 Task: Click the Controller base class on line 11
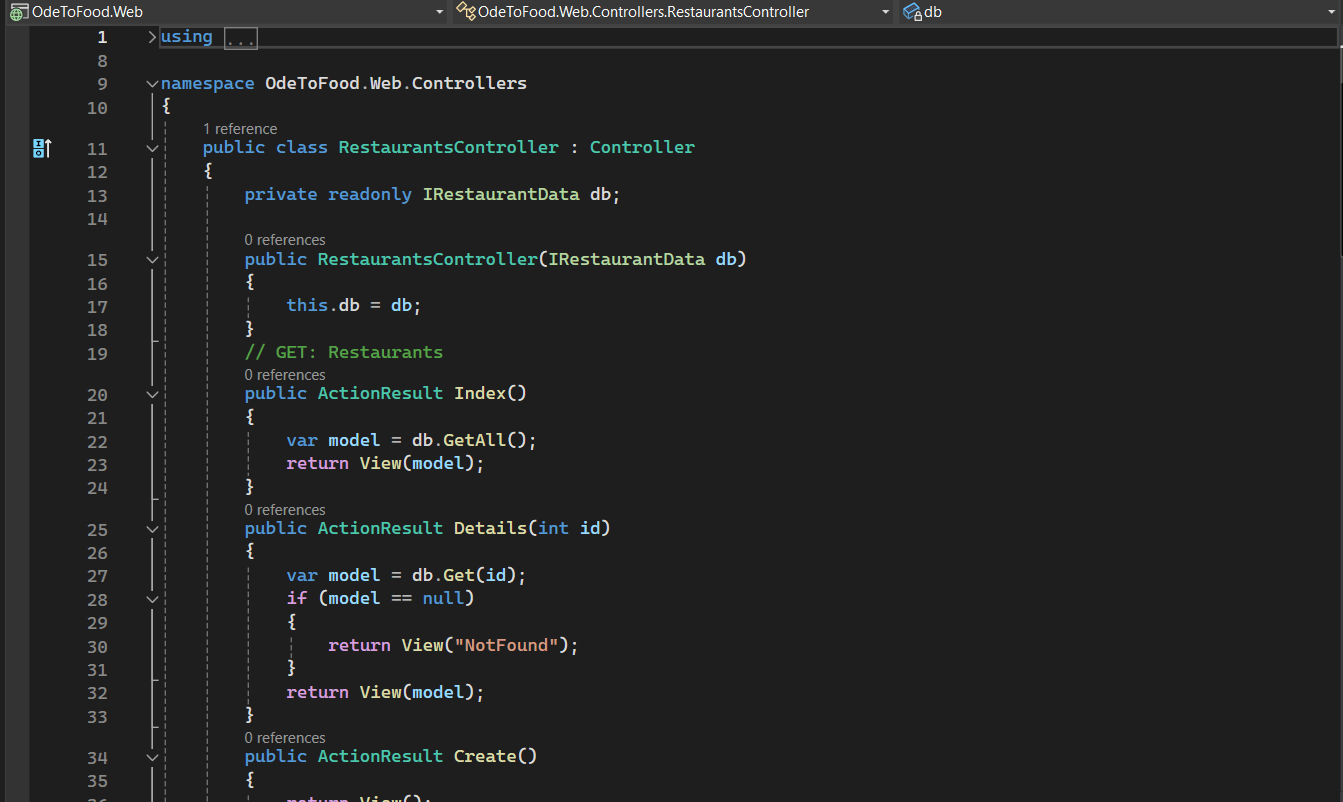coord(642,147)
